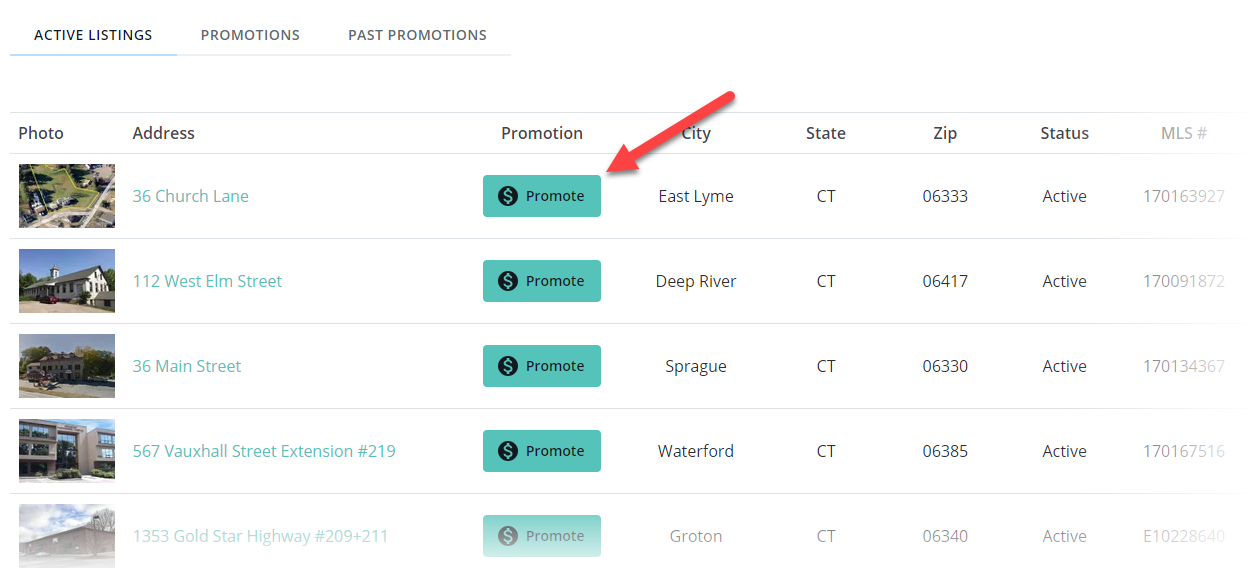Image resolution: width=1255 pixels, height=580 pixels.
Task: Click dollar icon in 36 Main Street row
Action: (x=508, y=366)
